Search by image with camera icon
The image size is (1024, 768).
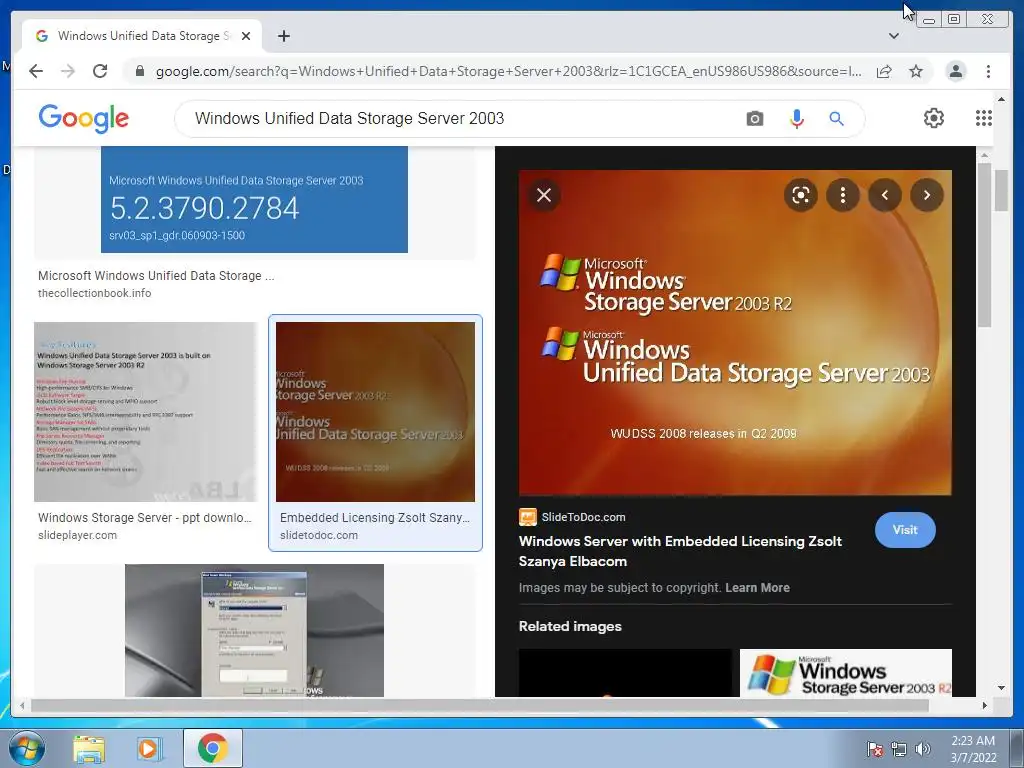pos(754,118)
